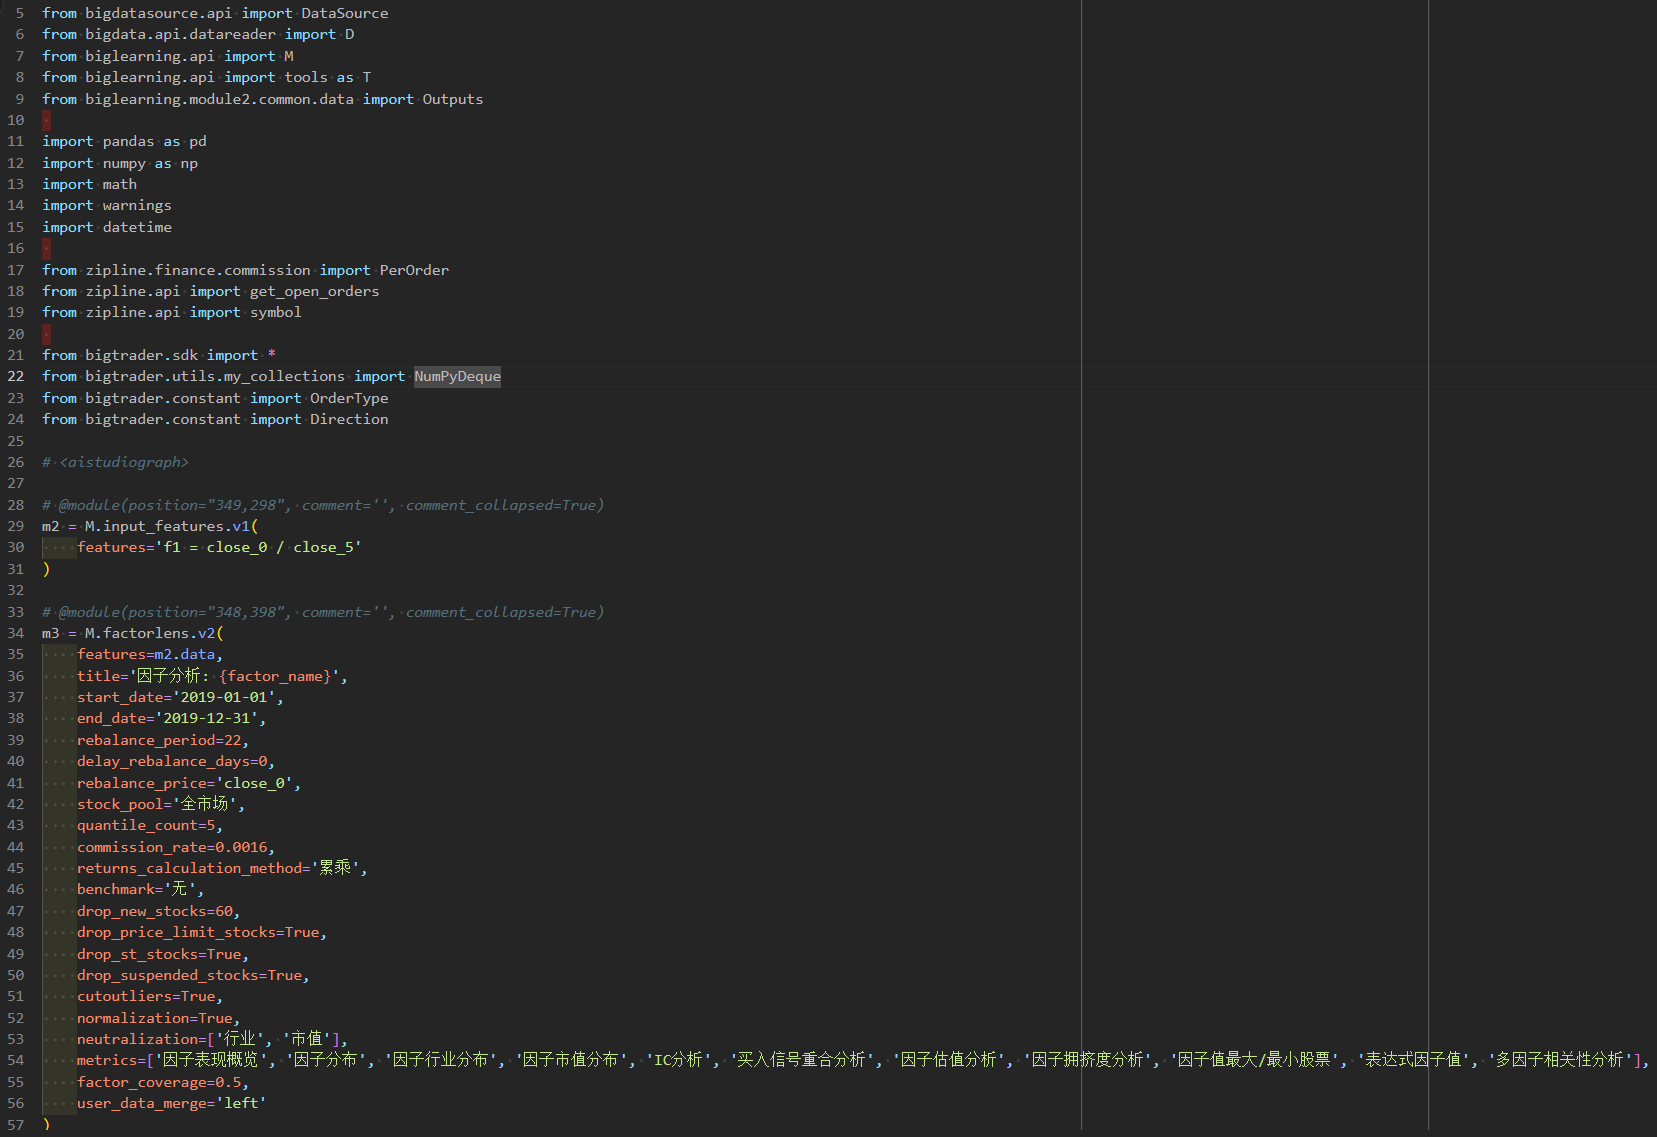Click line number 22 in the gutter
This screenshot has width=1657, height=1137.
(16, 377)
